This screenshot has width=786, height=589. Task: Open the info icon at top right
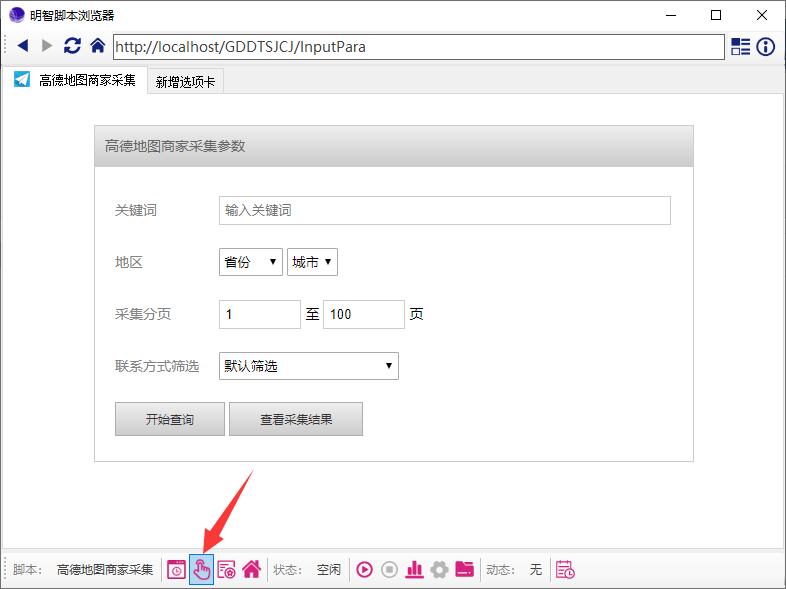765,47
